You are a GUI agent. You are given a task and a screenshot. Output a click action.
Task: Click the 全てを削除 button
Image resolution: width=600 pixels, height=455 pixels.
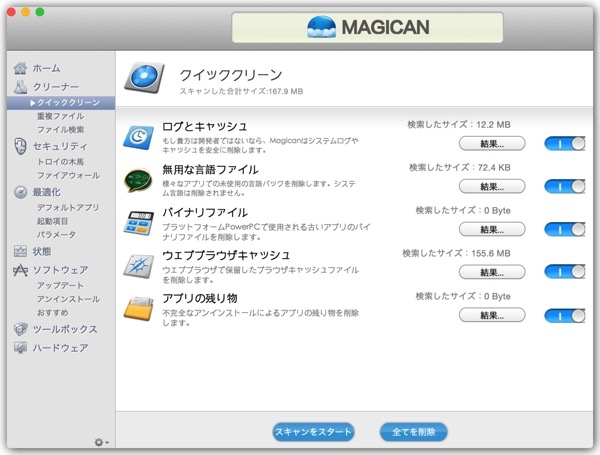pyautogui.click(x=414, y=432)
